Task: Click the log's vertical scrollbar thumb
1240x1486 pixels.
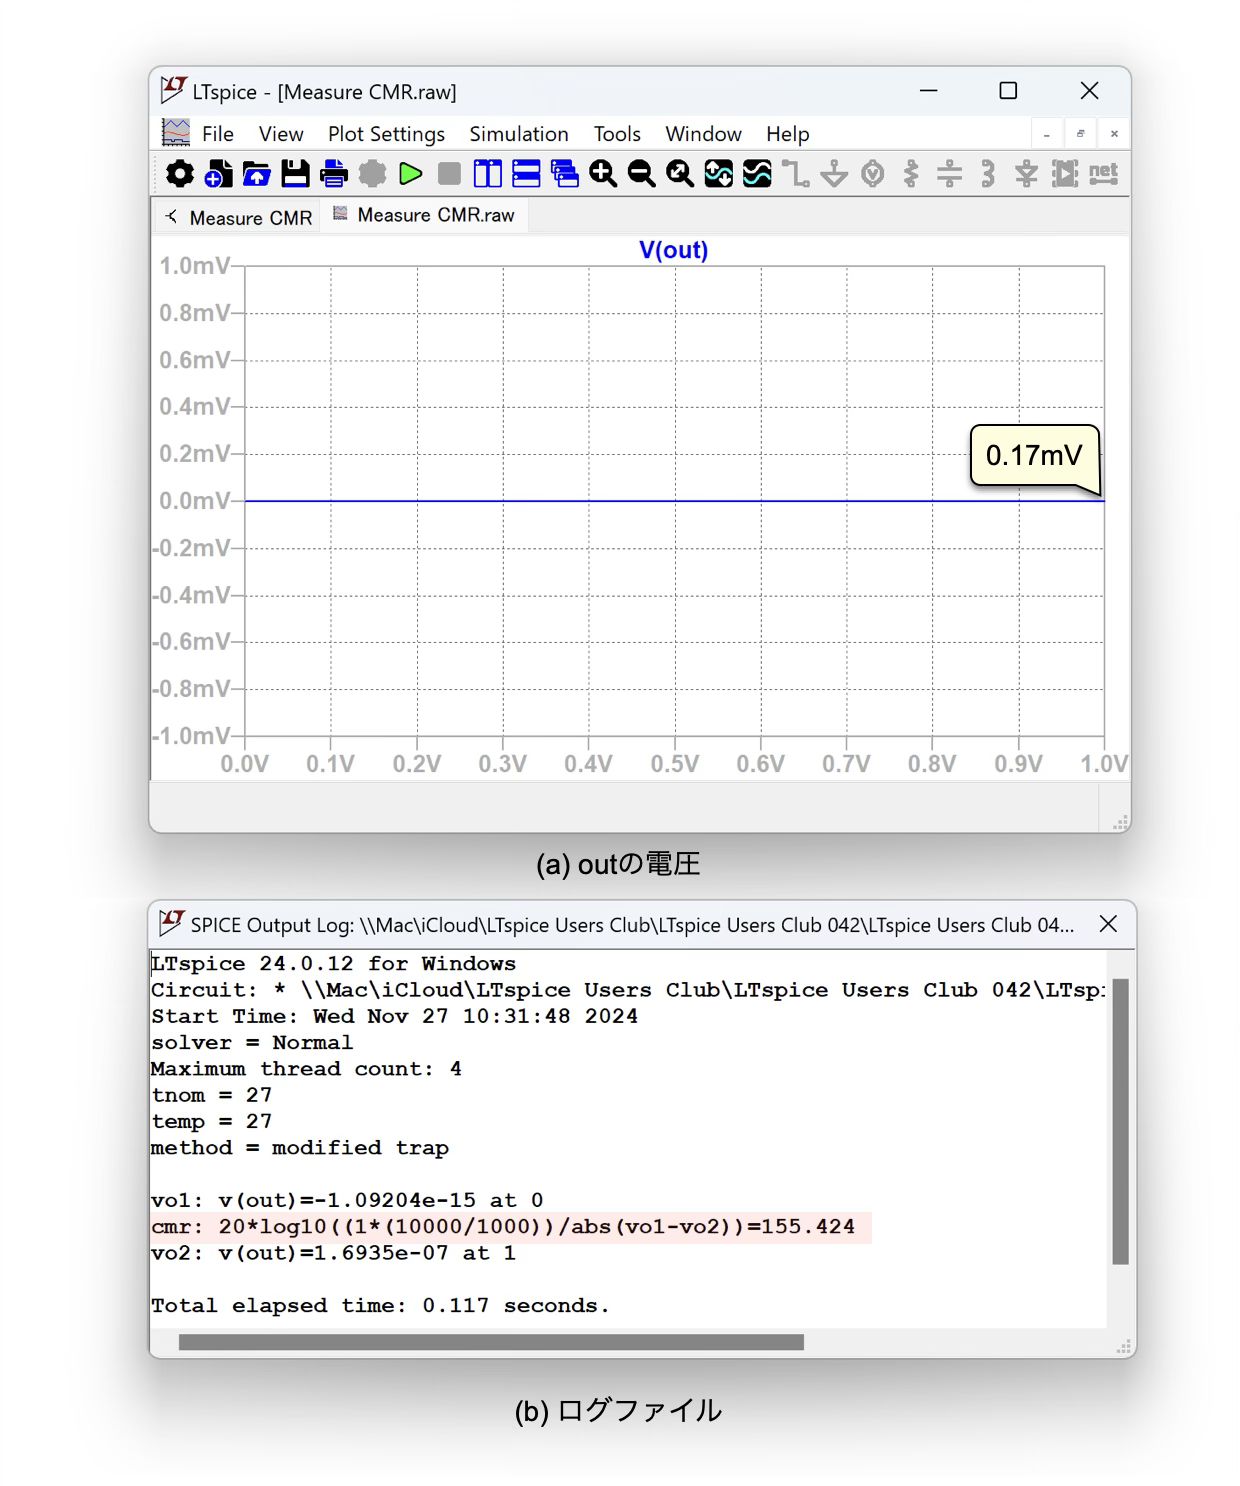Action: click(1120, 1121)
